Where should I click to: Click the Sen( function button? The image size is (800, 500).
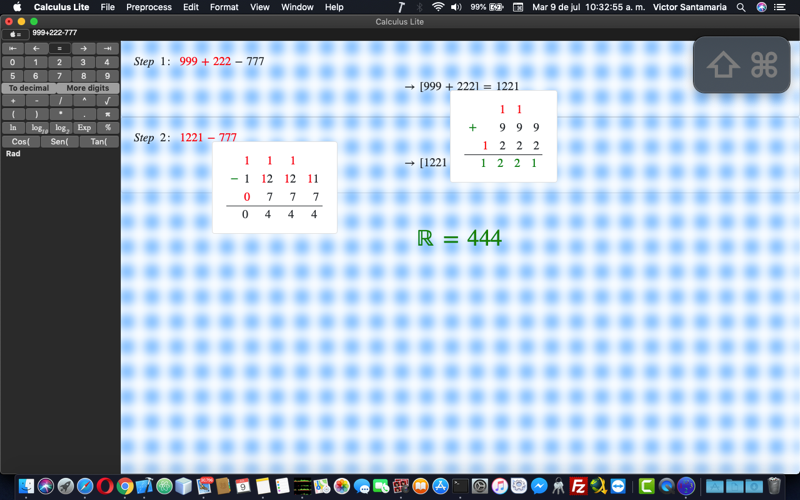(60, 142)
